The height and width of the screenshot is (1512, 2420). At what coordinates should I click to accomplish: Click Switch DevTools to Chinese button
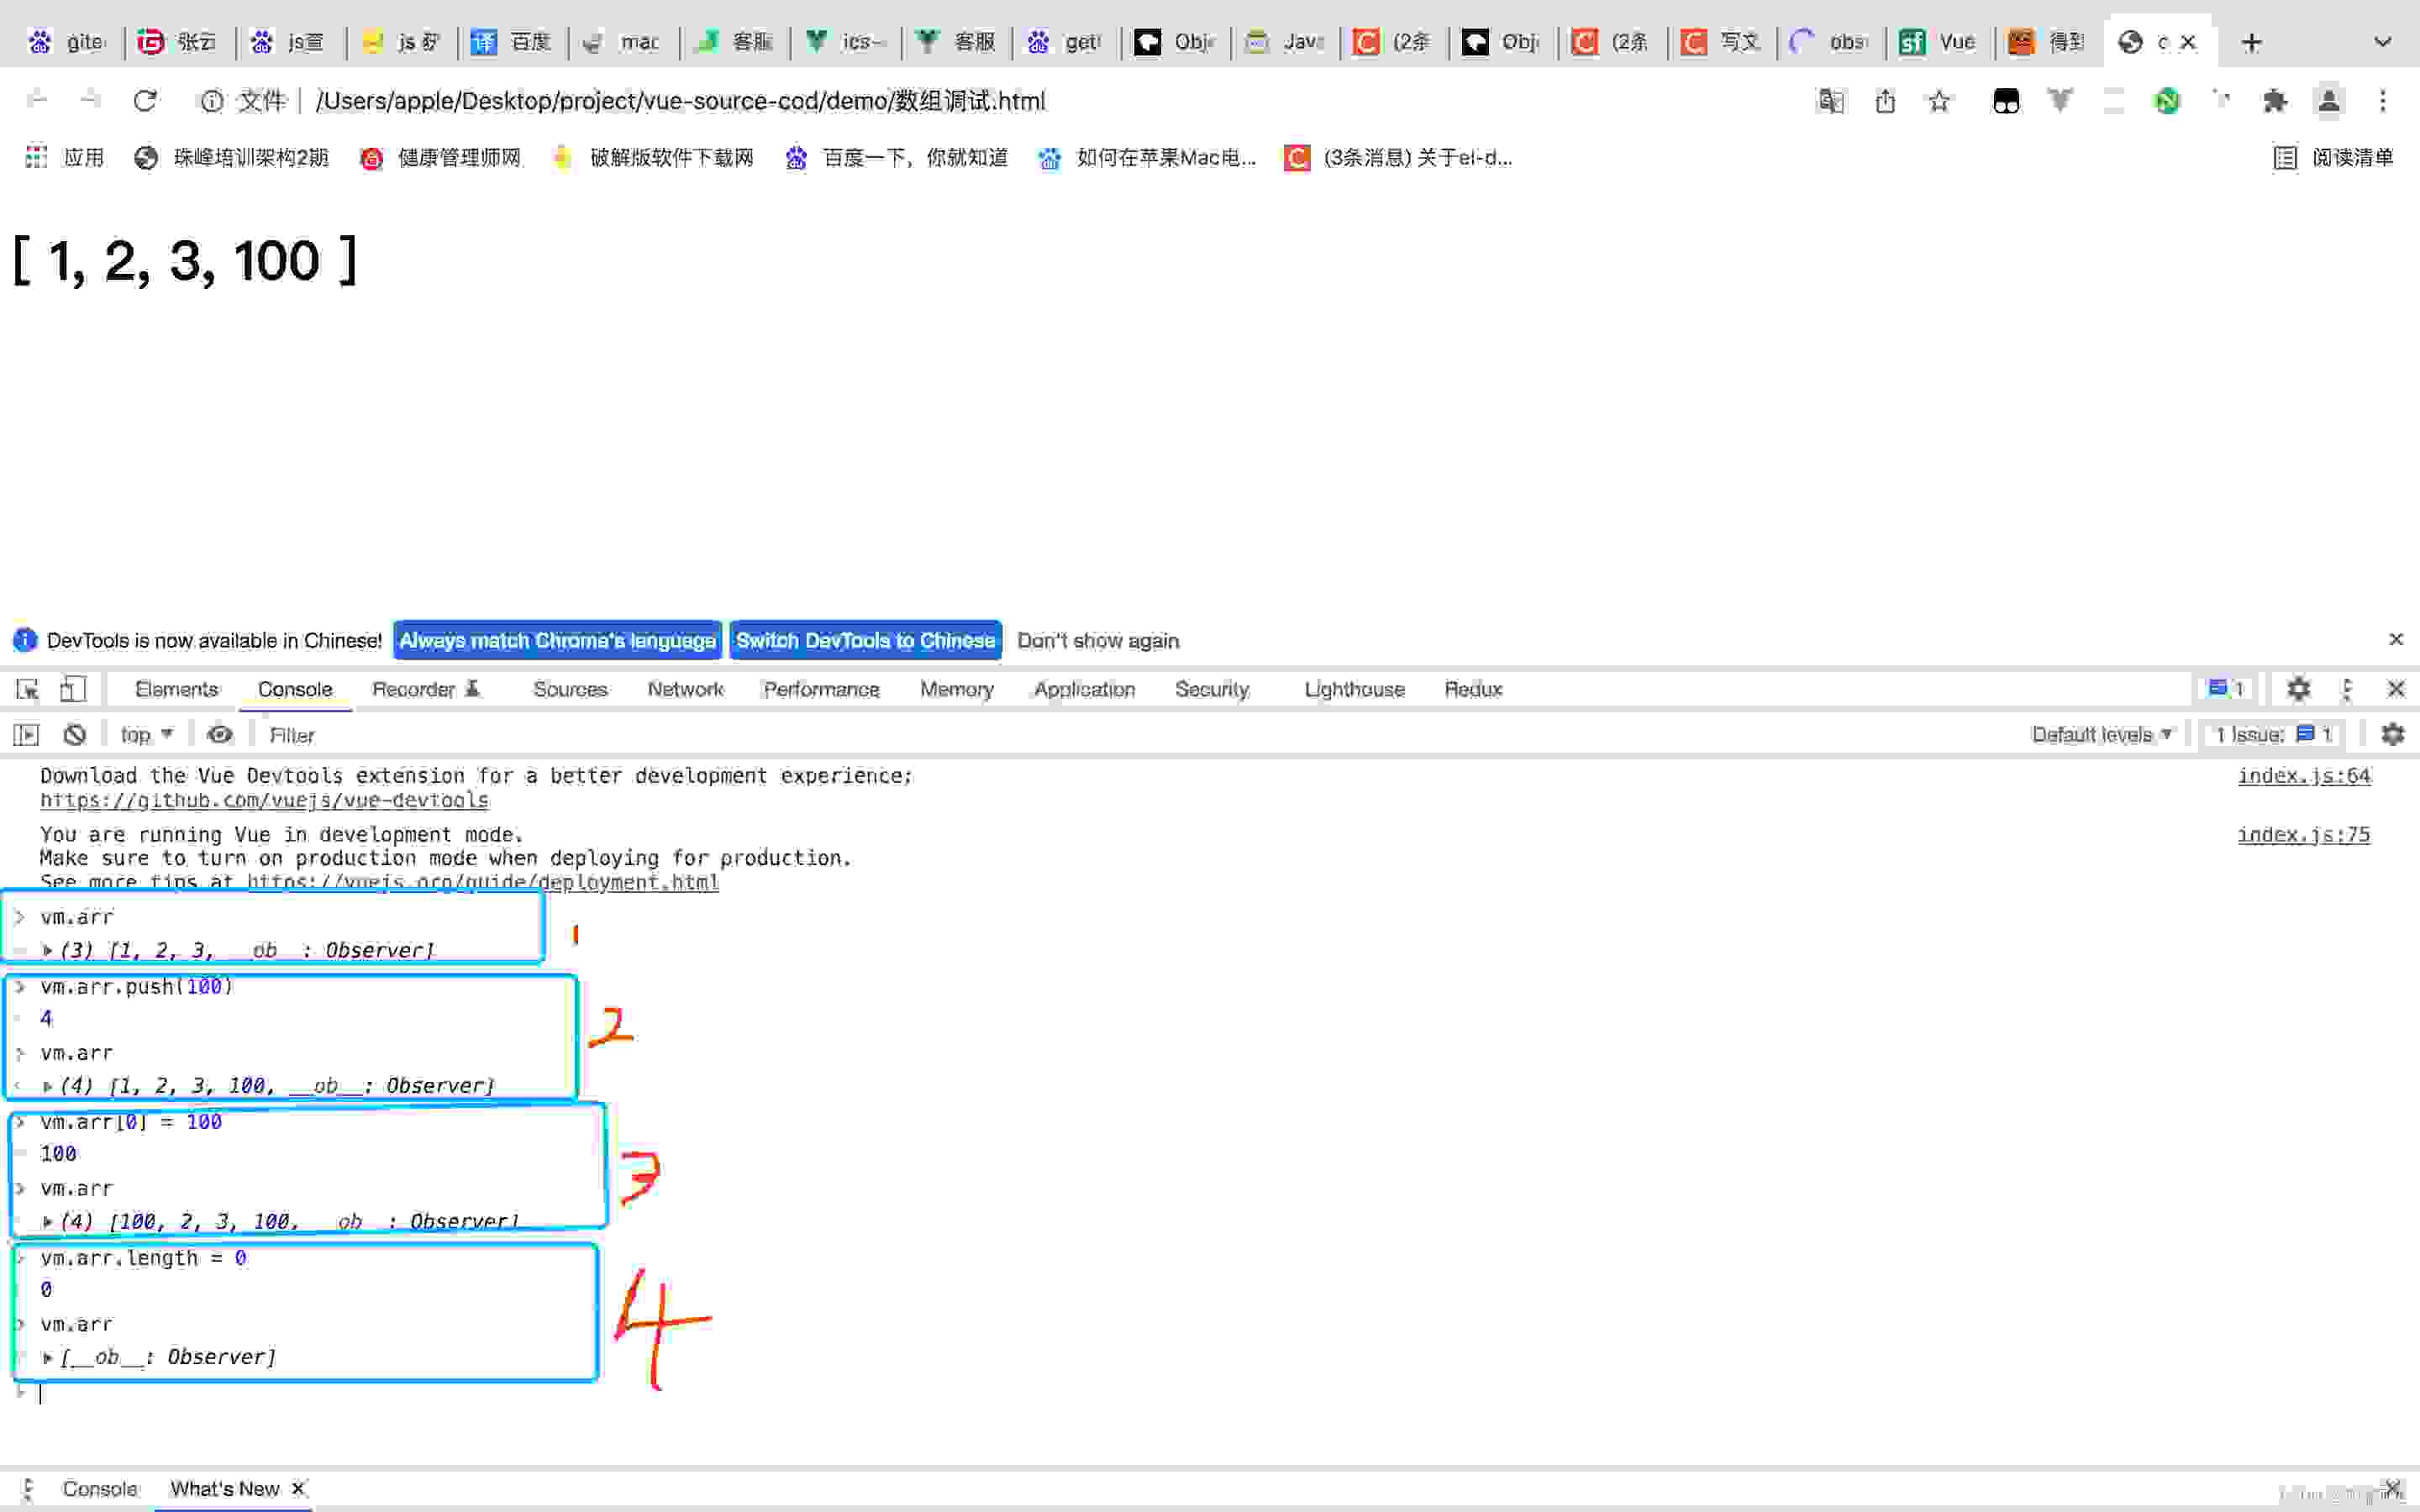point(865,639)
